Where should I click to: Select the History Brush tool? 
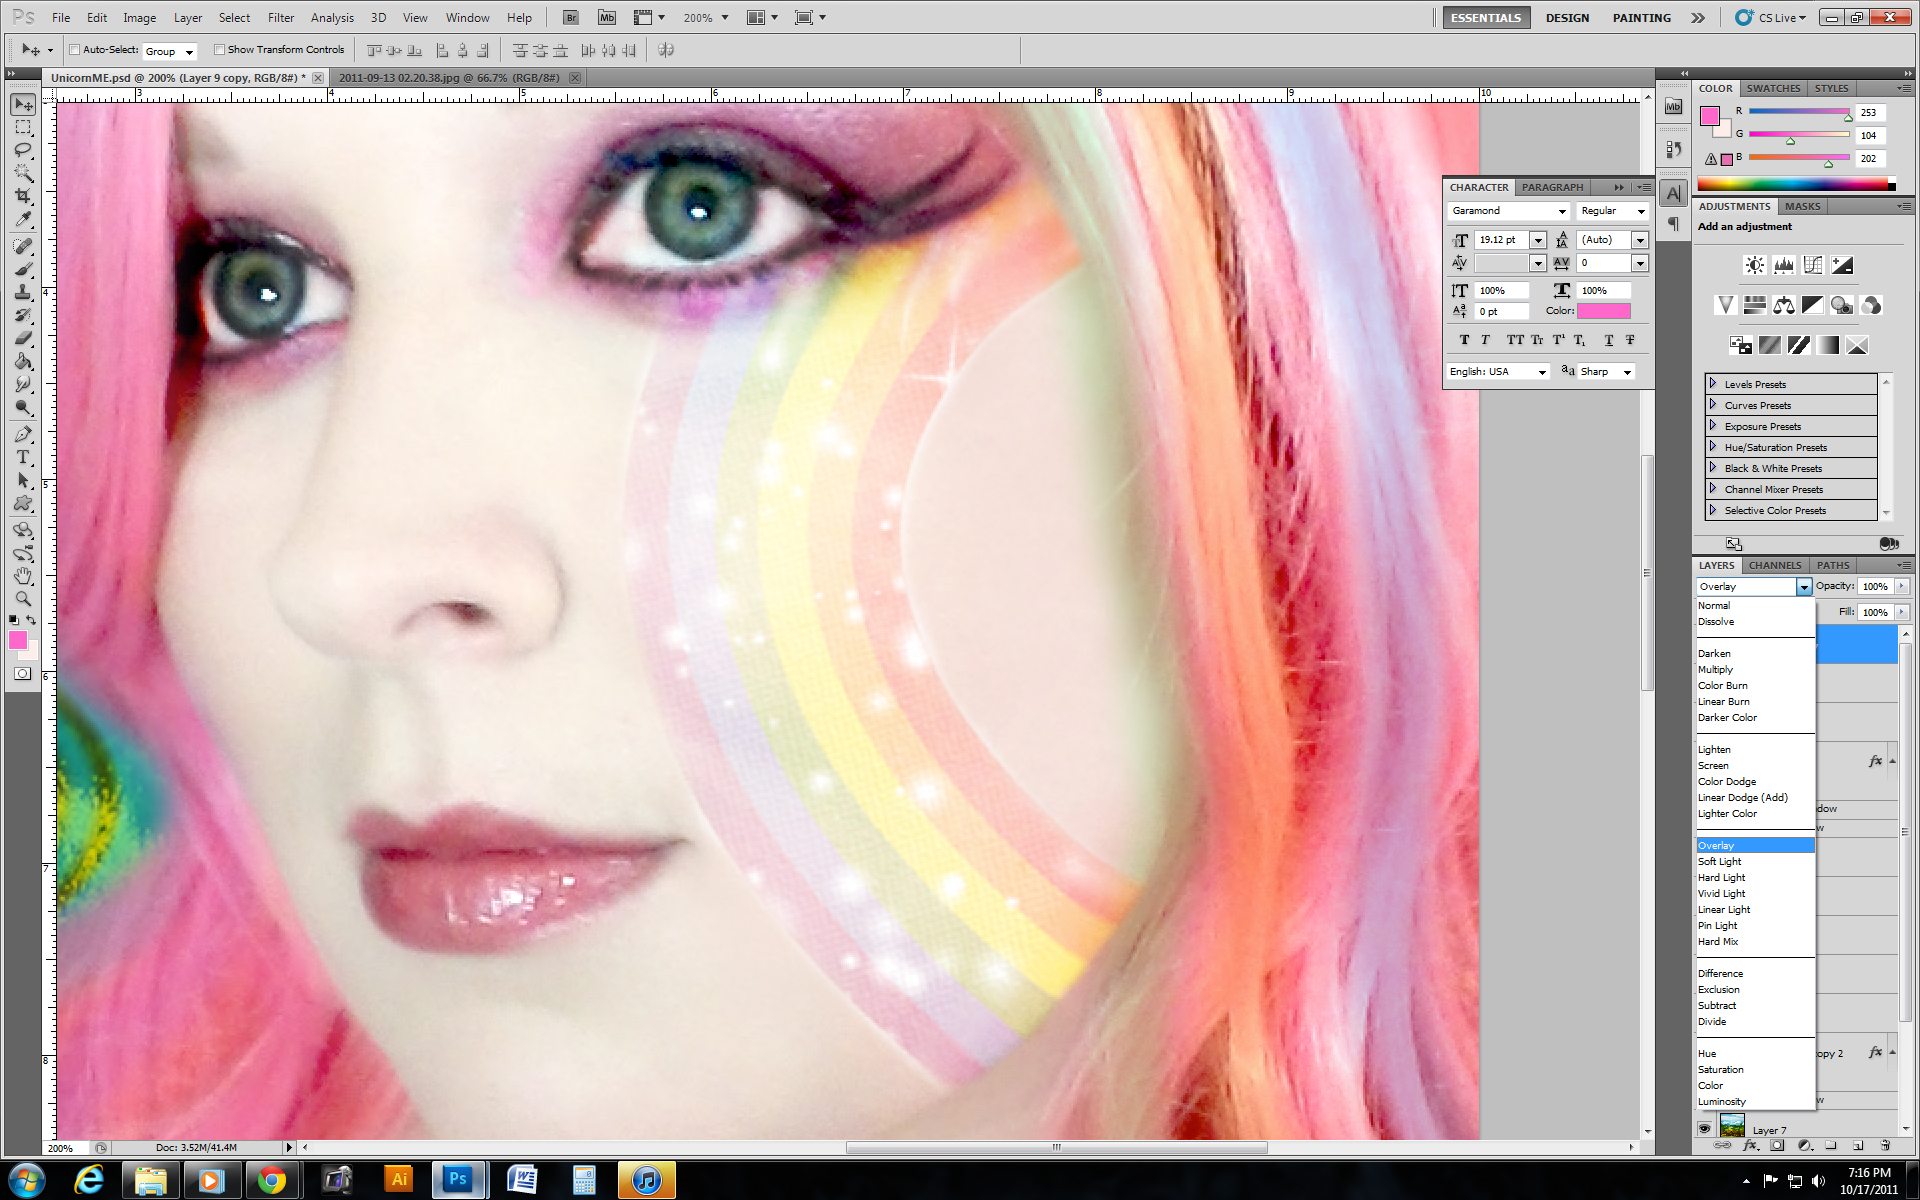23,315
